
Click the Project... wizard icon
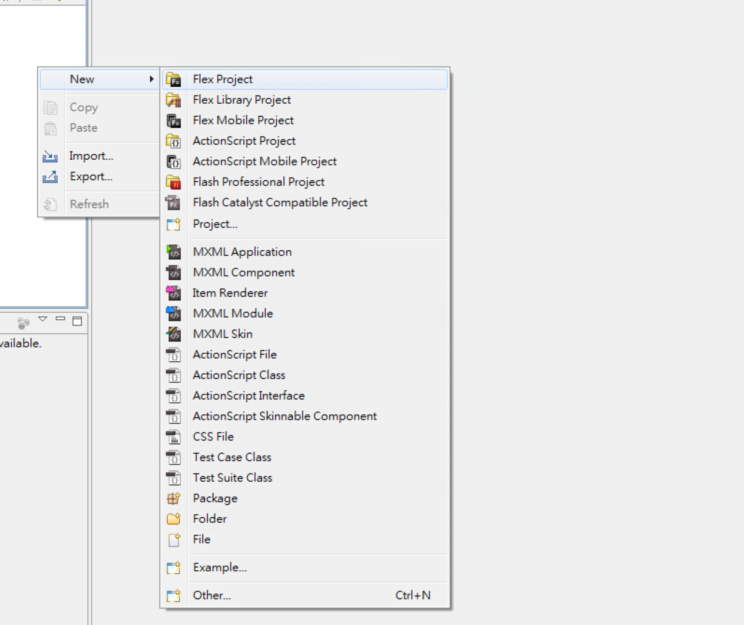[x=174, y=224]
